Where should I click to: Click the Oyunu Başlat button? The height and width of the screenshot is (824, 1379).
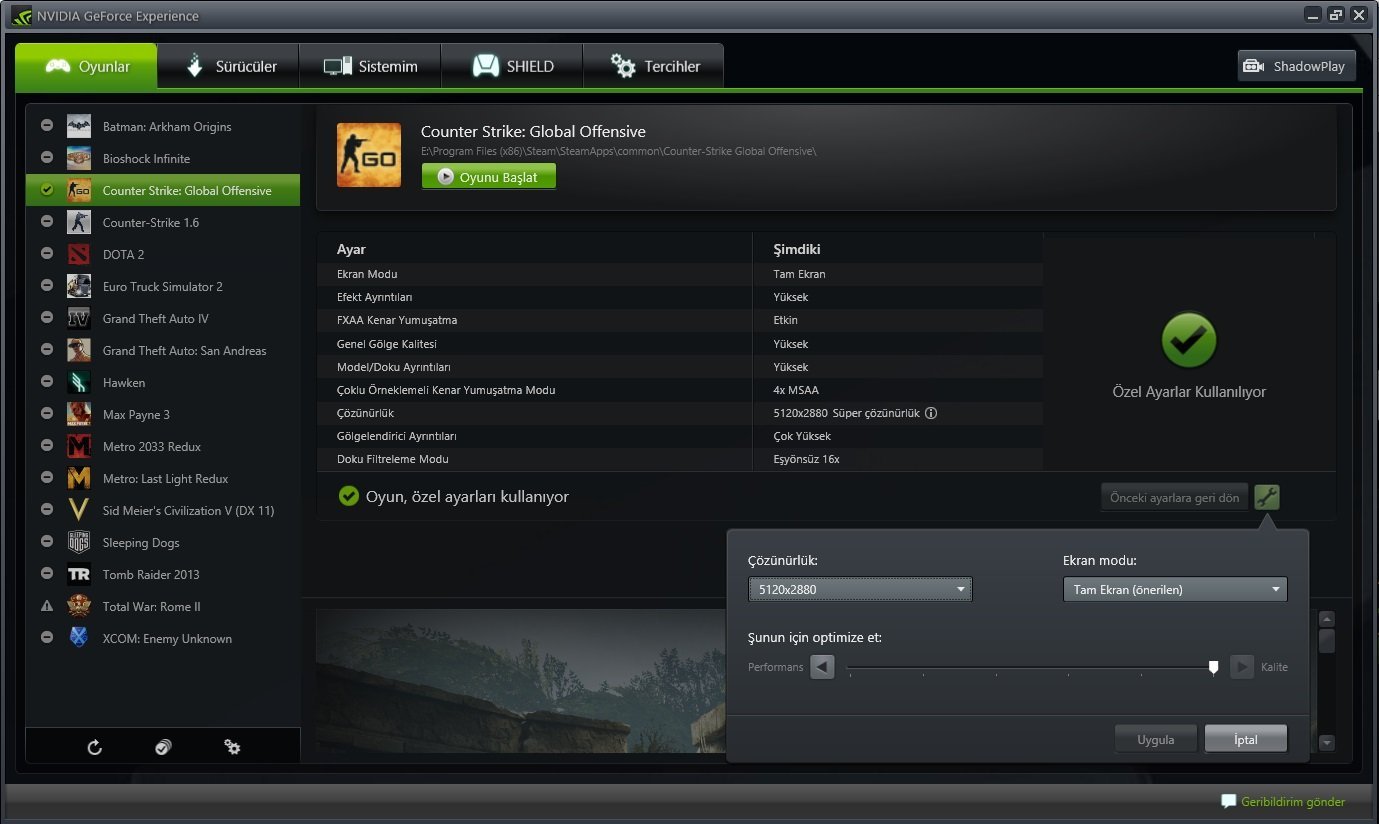pos(488,176)
